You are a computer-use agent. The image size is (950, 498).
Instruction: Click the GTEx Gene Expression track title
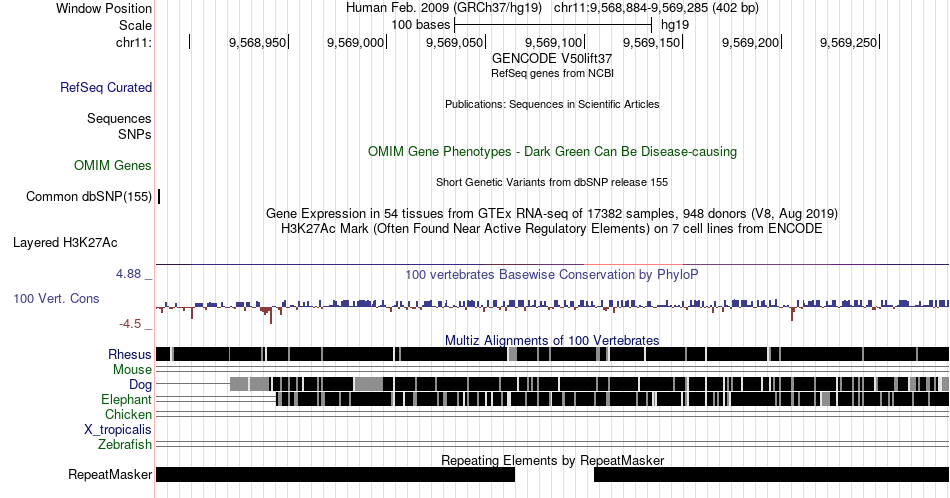tap(552, 213)
